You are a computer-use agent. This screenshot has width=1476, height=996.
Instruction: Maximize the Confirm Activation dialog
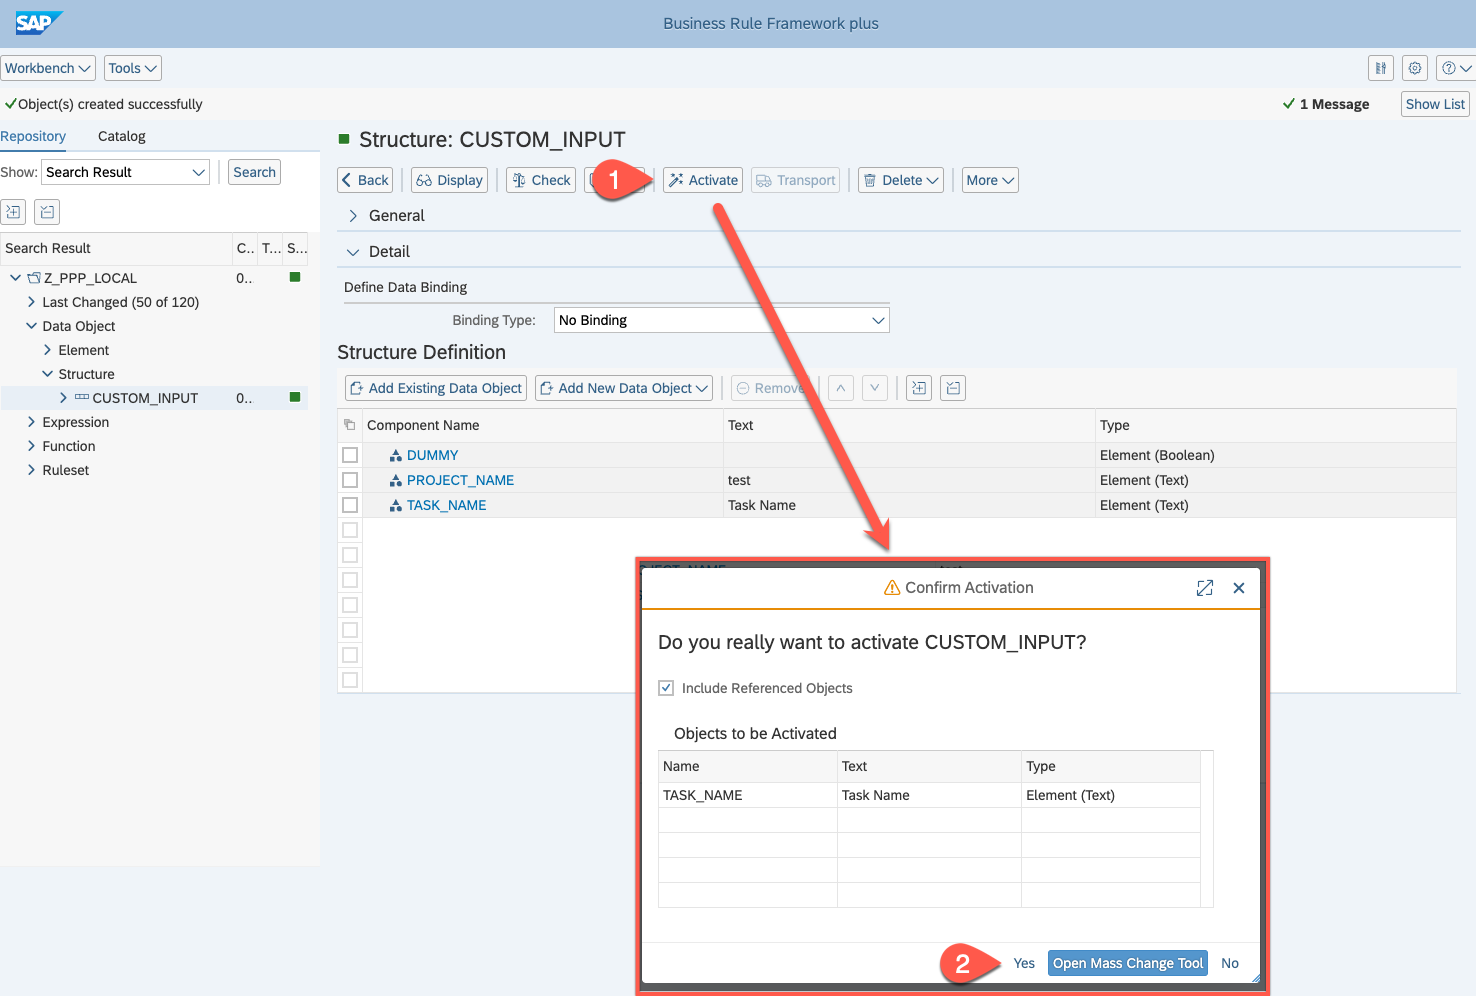[1205, 588]
